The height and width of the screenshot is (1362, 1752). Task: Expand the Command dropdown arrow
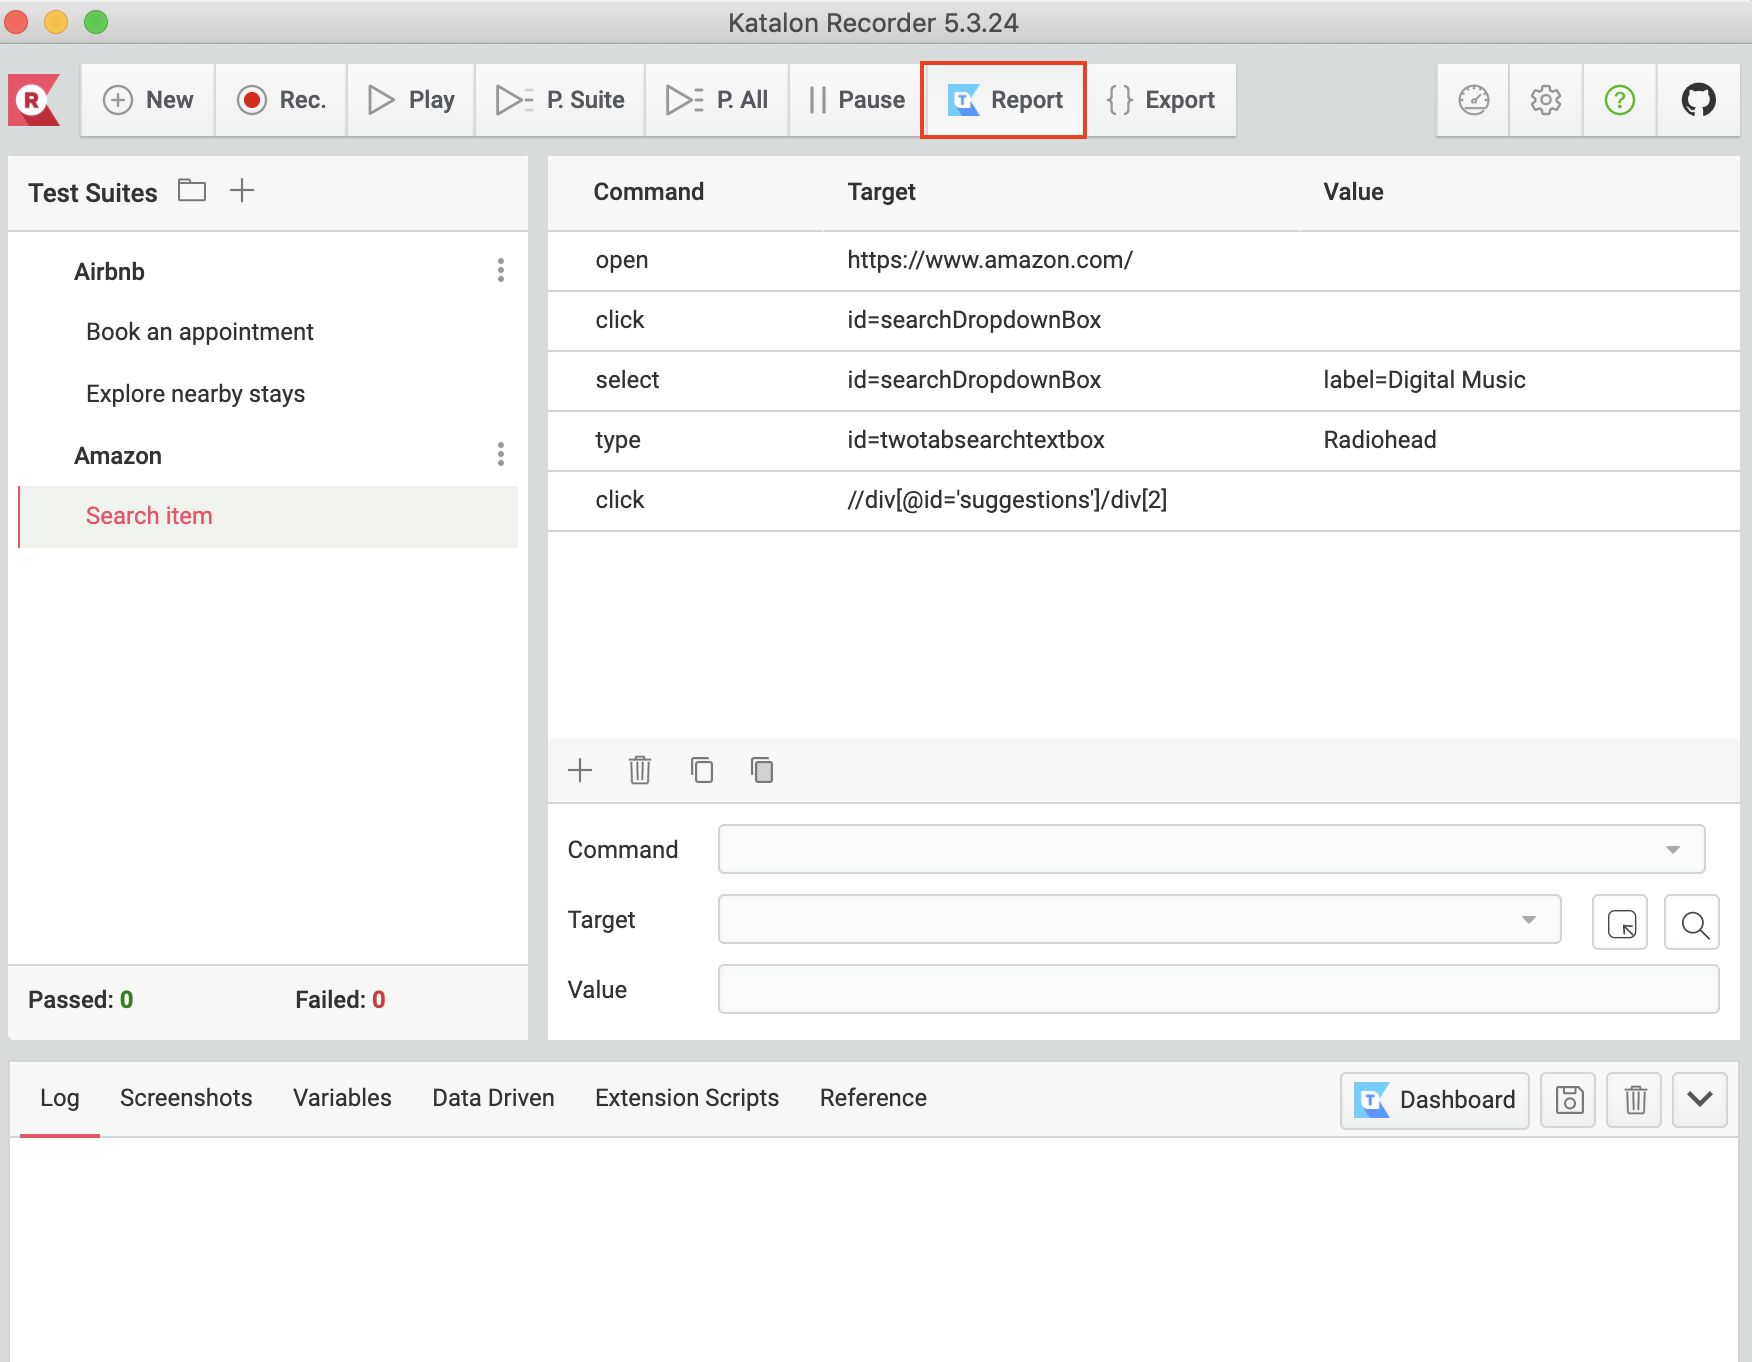point(1673,849)
